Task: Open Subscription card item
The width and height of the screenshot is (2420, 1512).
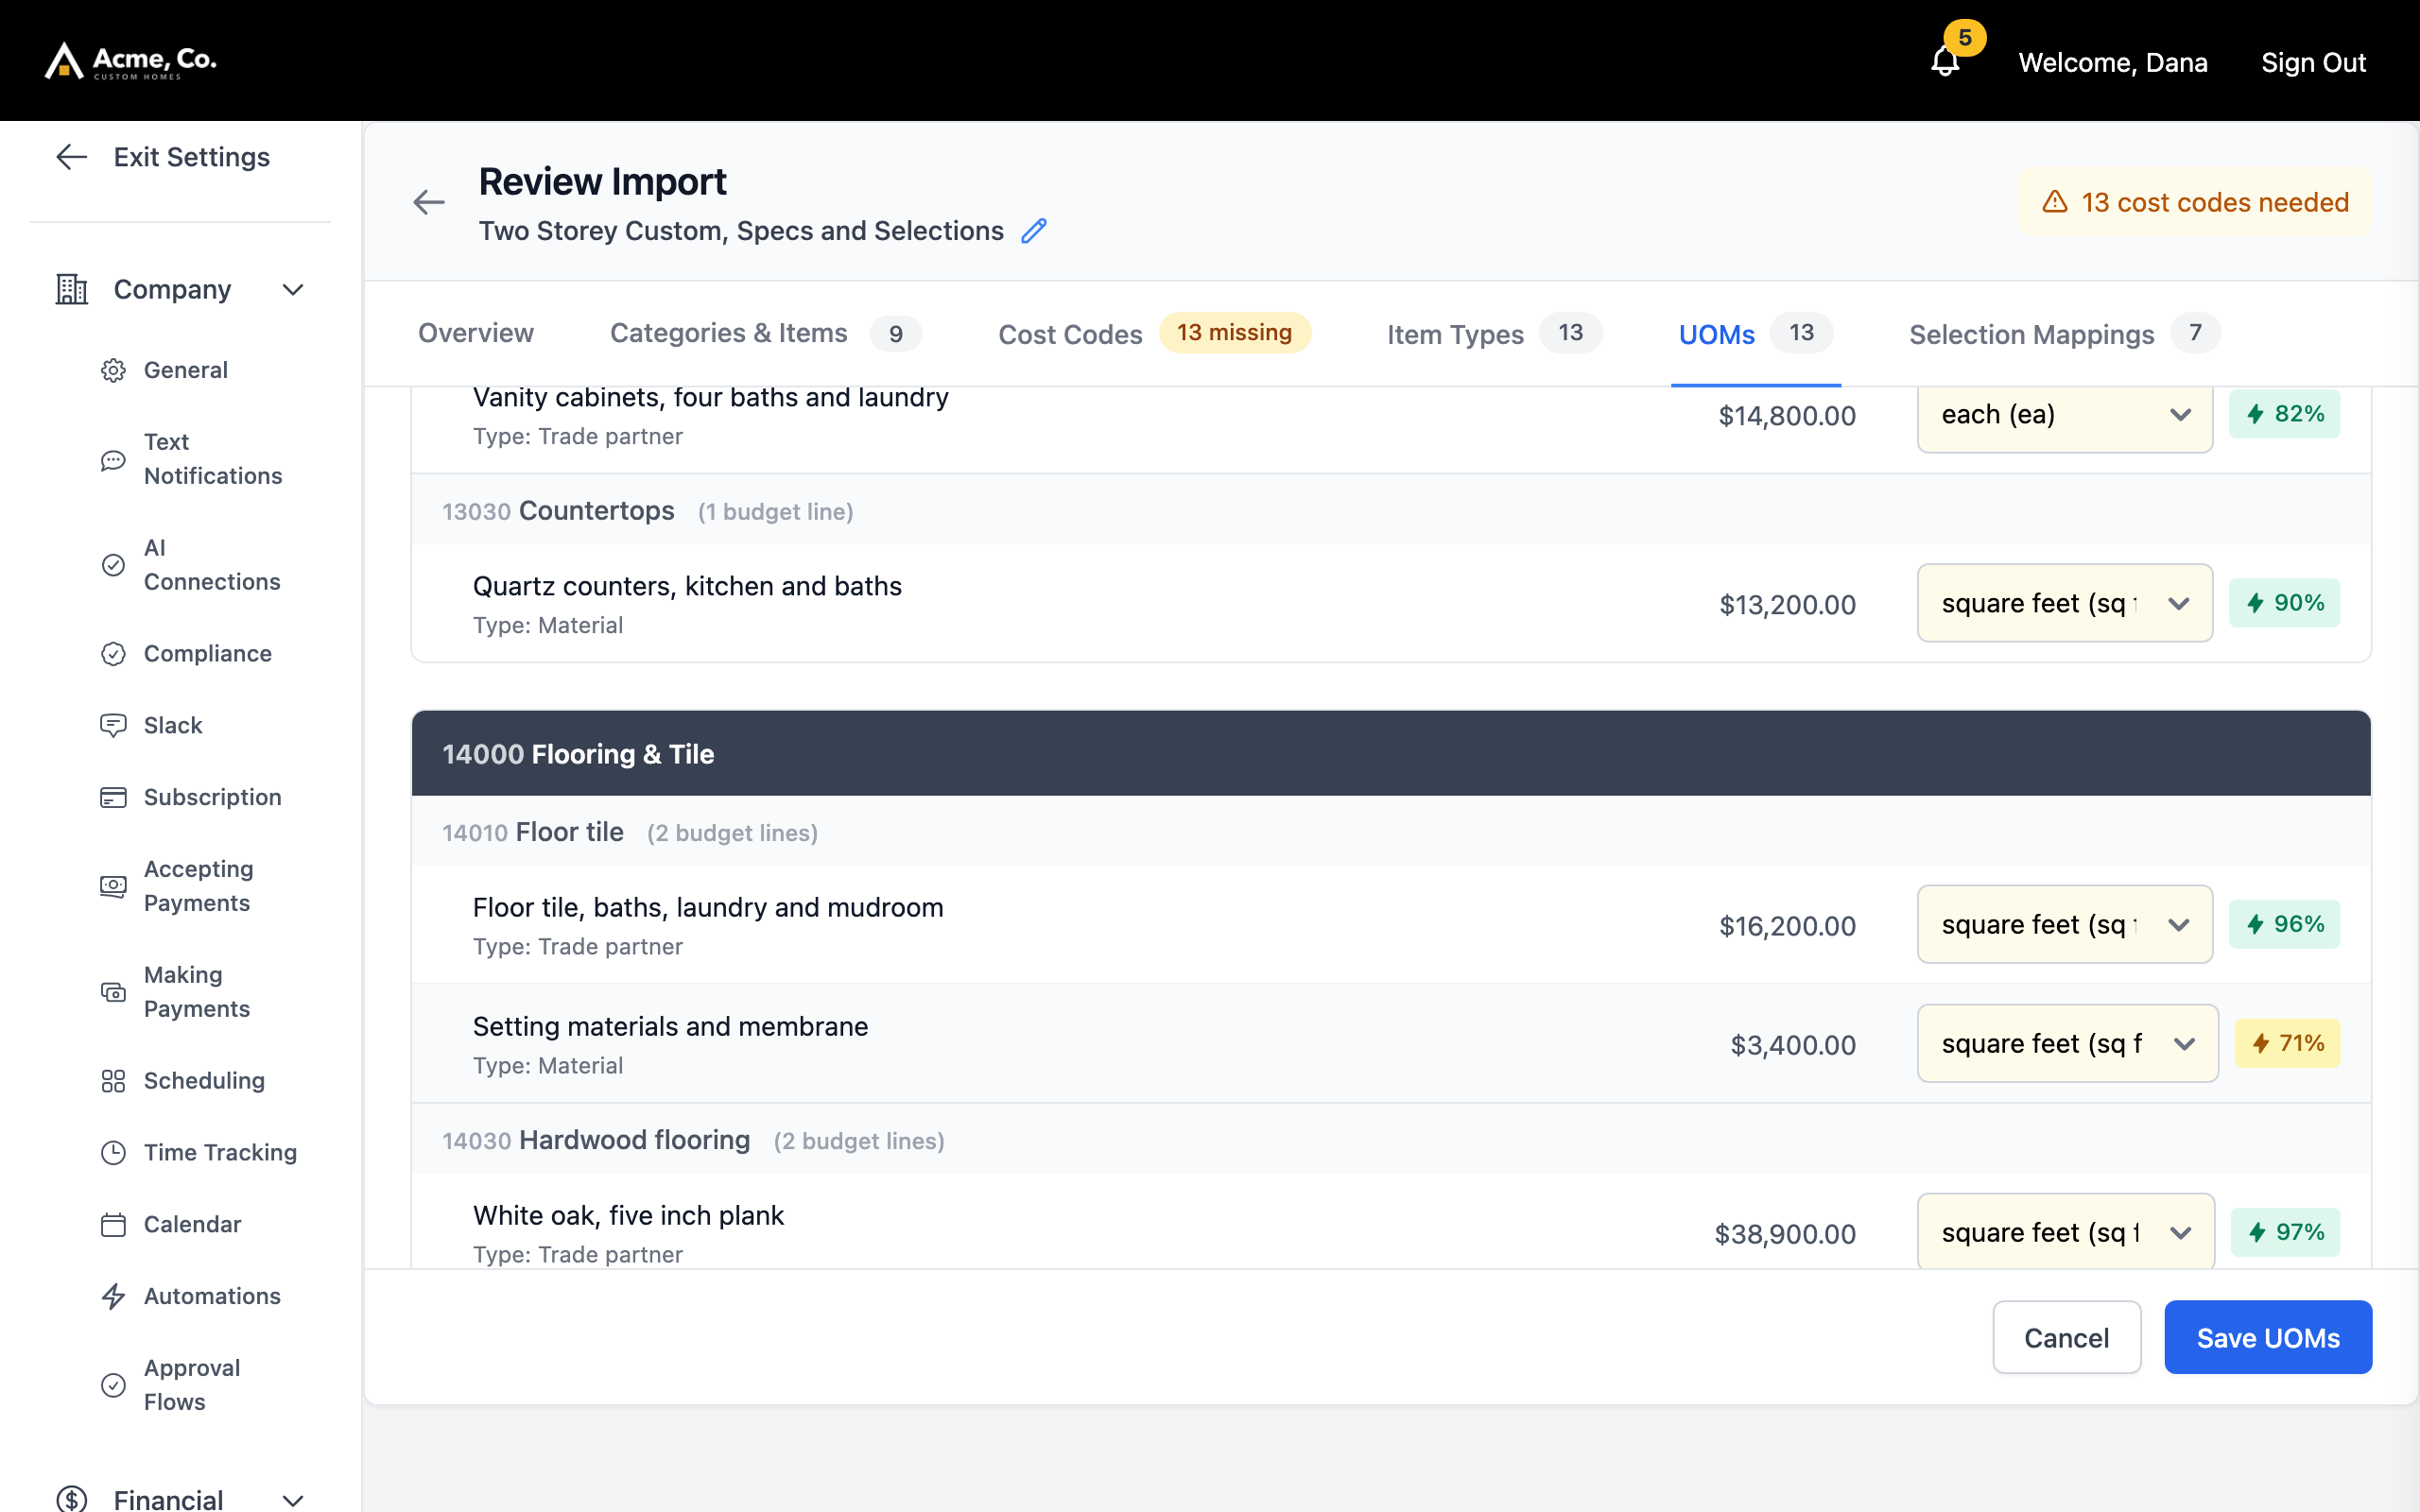Action: pos(212,797)
